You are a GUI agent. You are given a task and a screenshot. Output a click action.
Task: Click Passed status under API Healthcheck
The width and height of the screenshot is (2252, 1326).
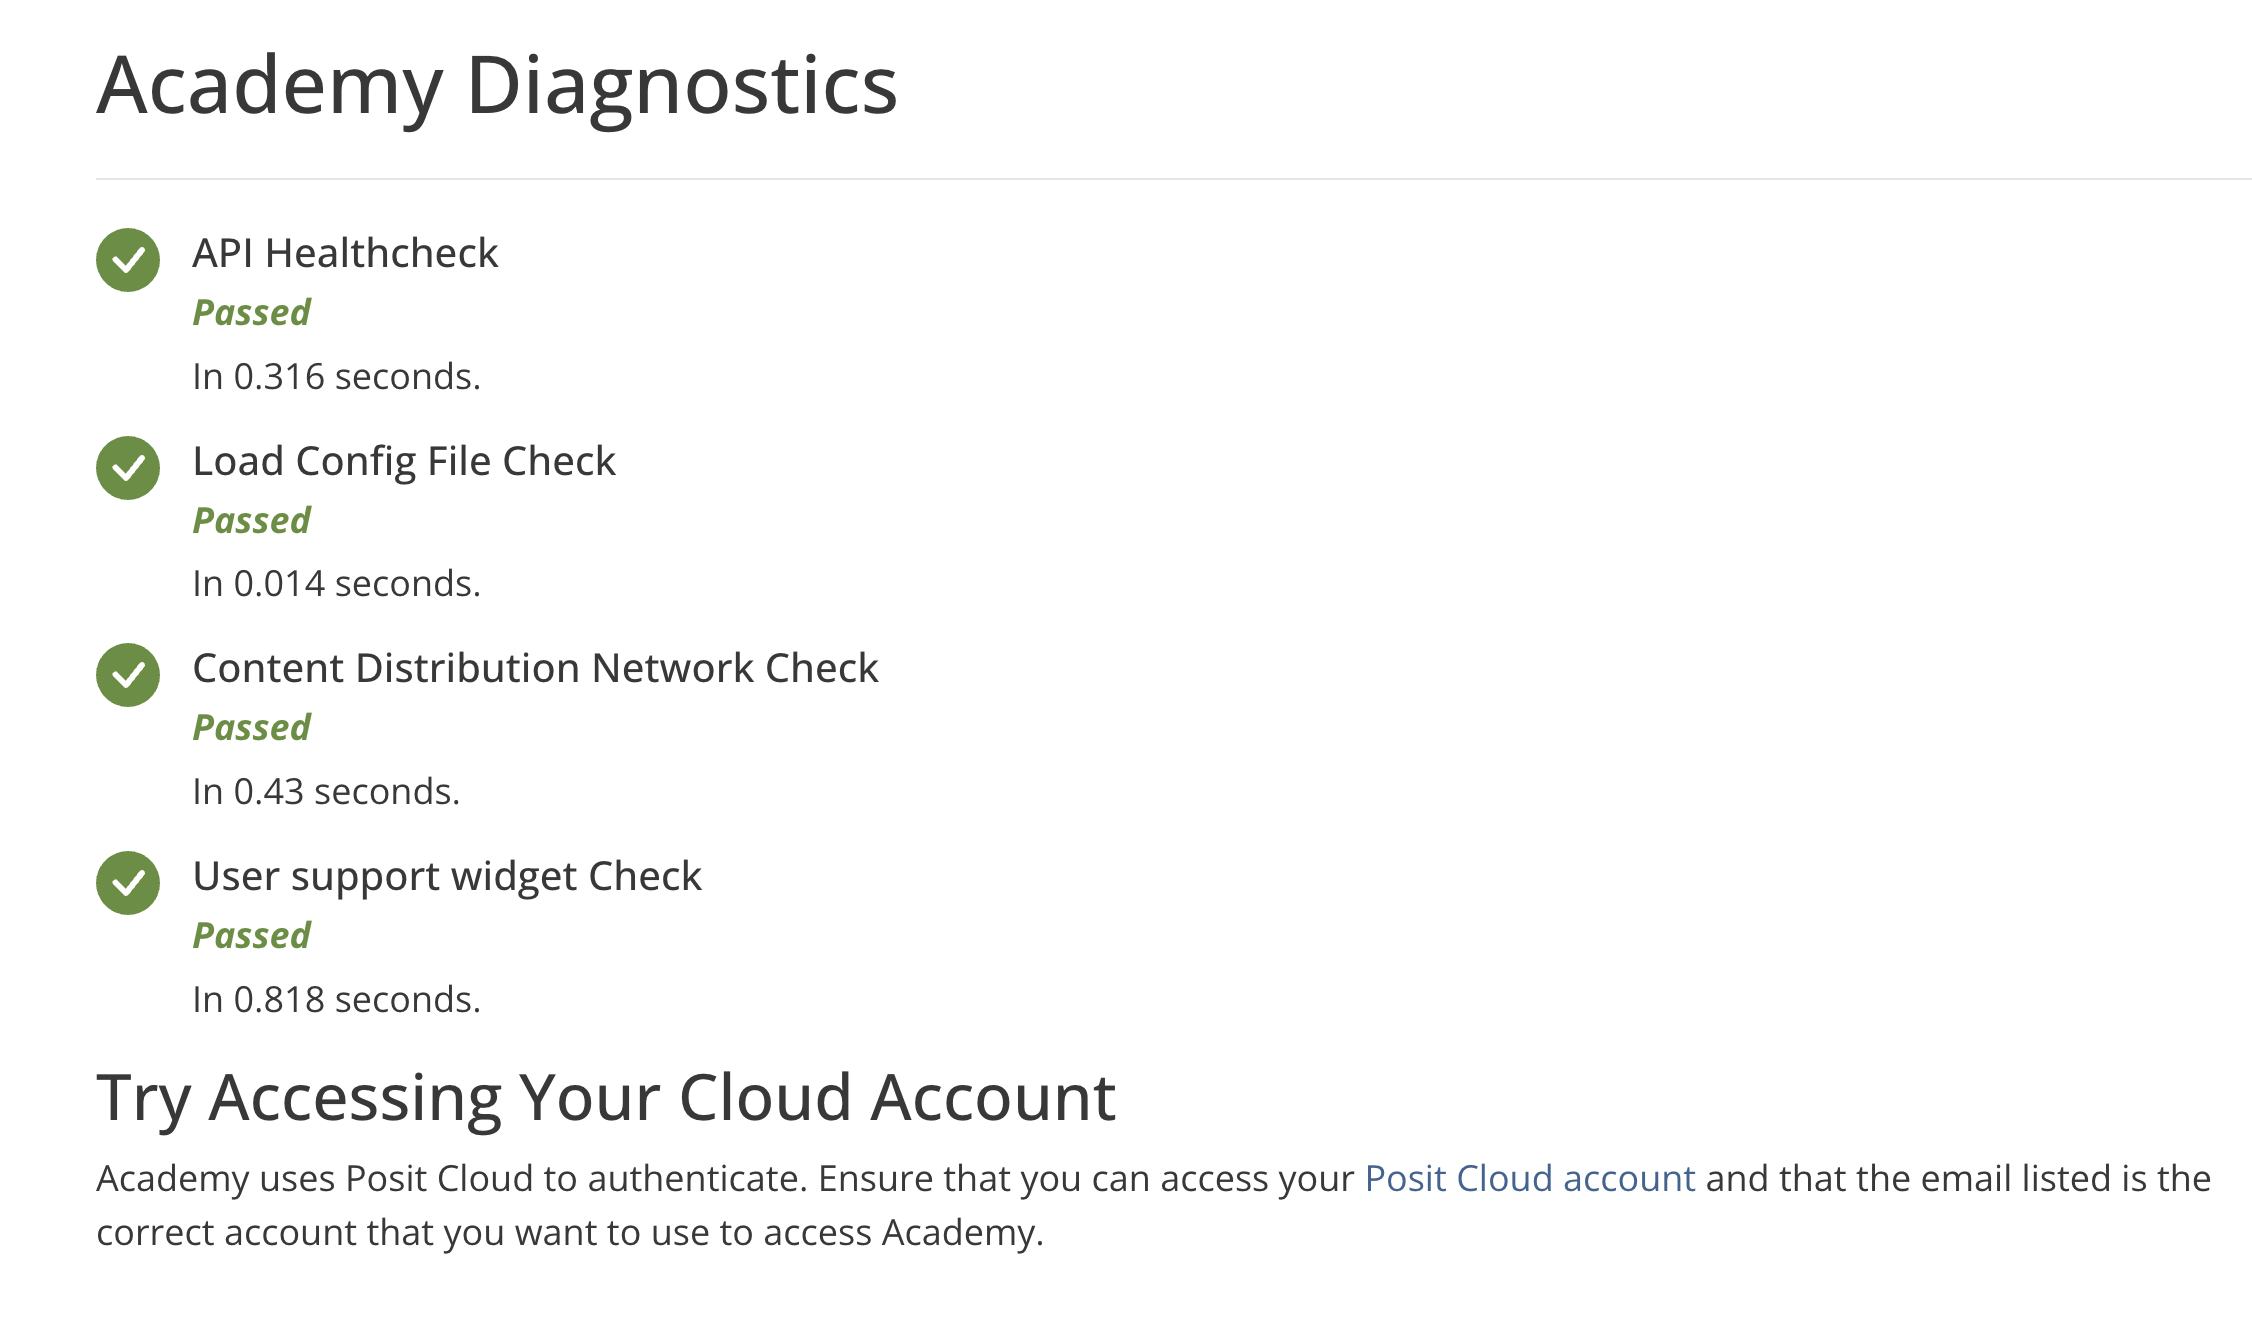click(251, 313)
